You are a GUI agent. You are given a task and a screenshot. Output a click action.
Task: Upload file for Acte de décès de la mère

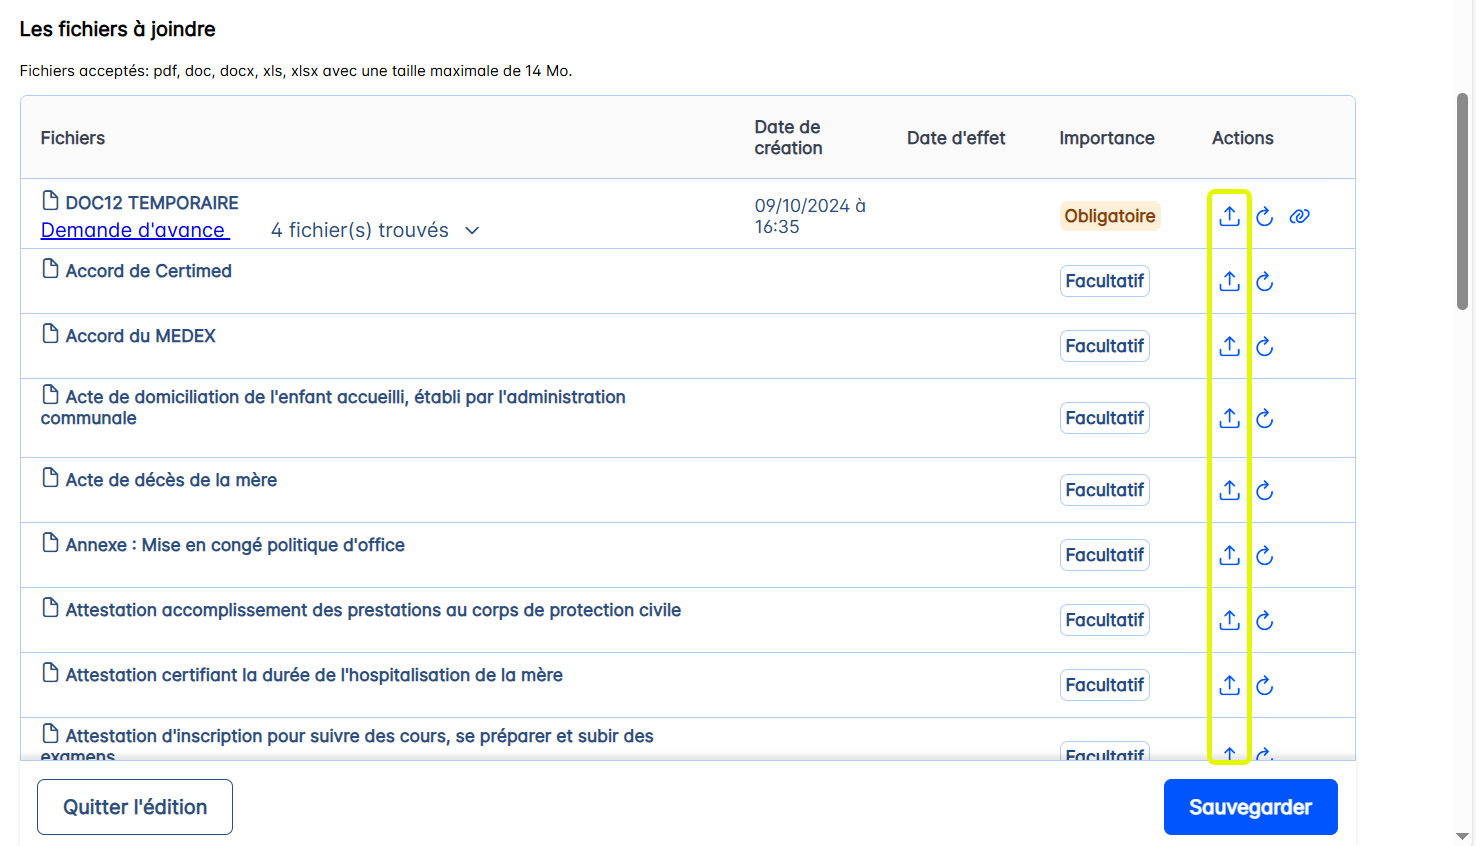point(1229,490)
